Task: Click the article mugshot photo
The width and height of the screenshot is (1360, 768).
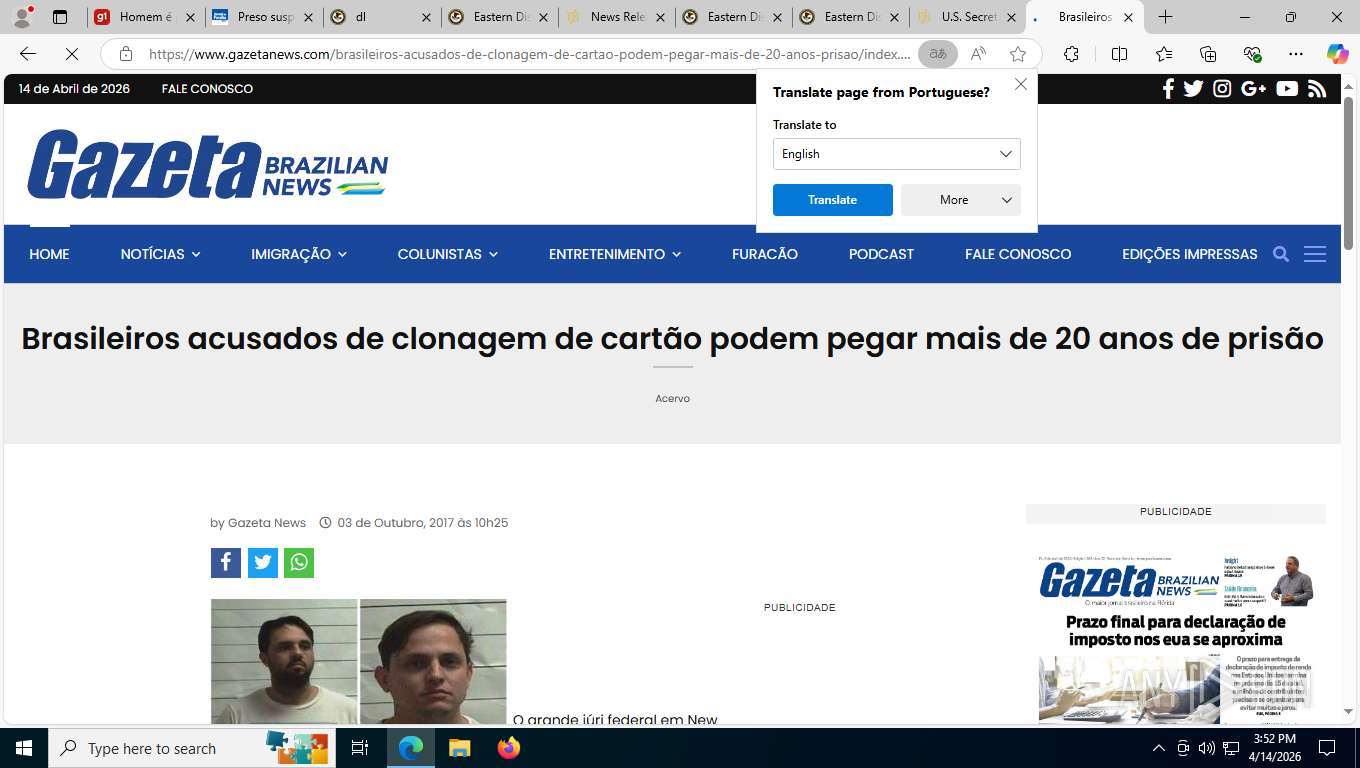Action: (358, 661)
